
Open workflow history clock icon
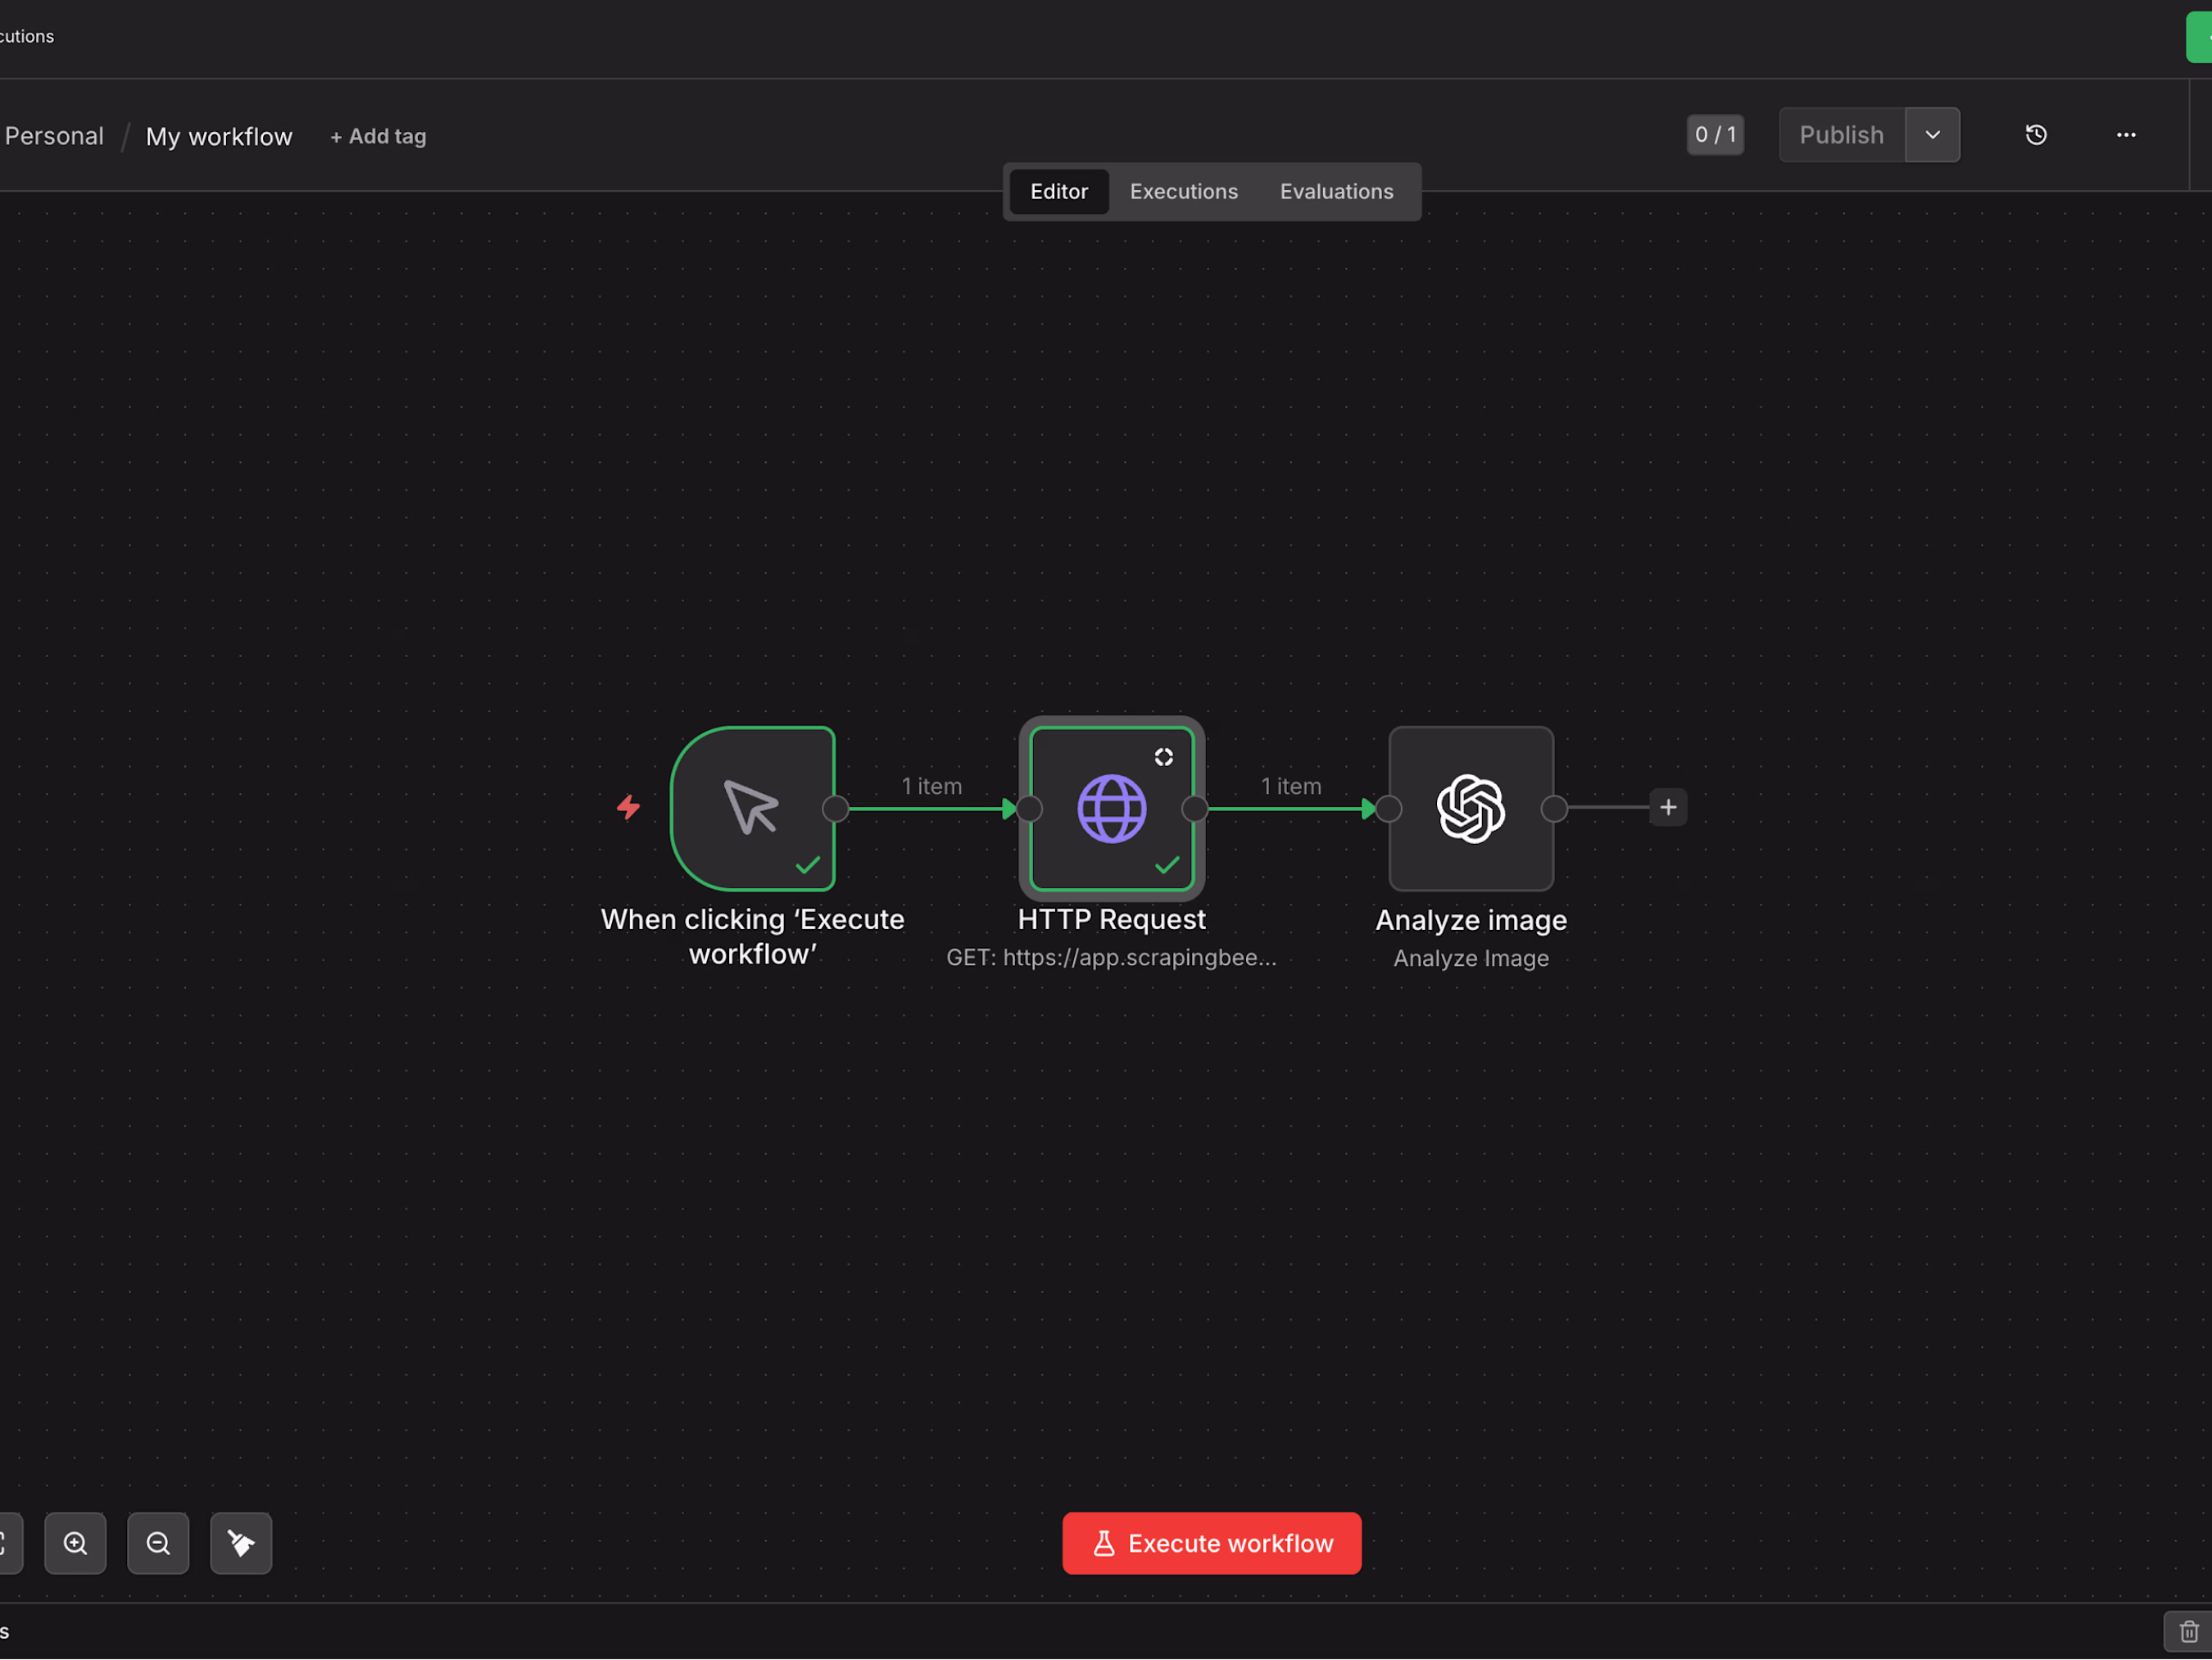(2036, 135)
